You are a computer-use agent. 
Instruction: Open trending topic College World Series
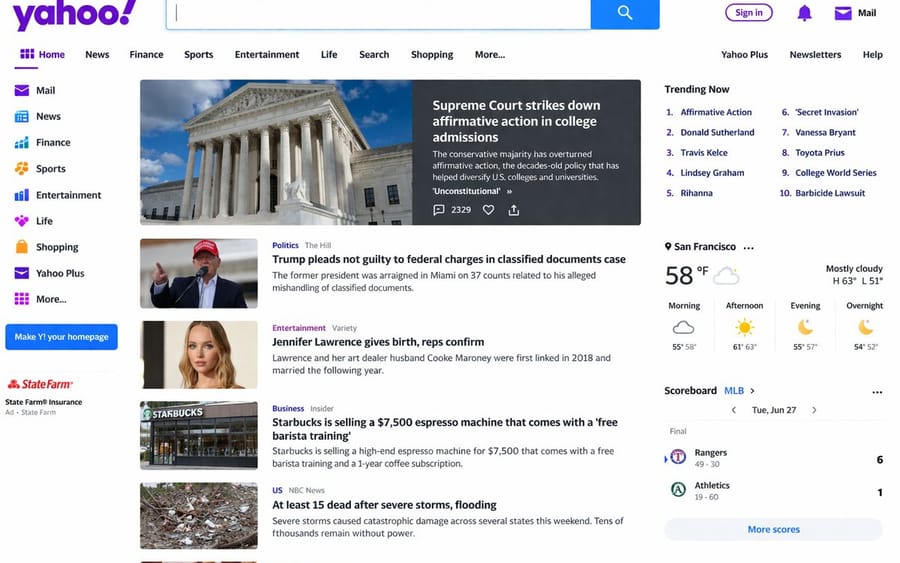(836, 173)
